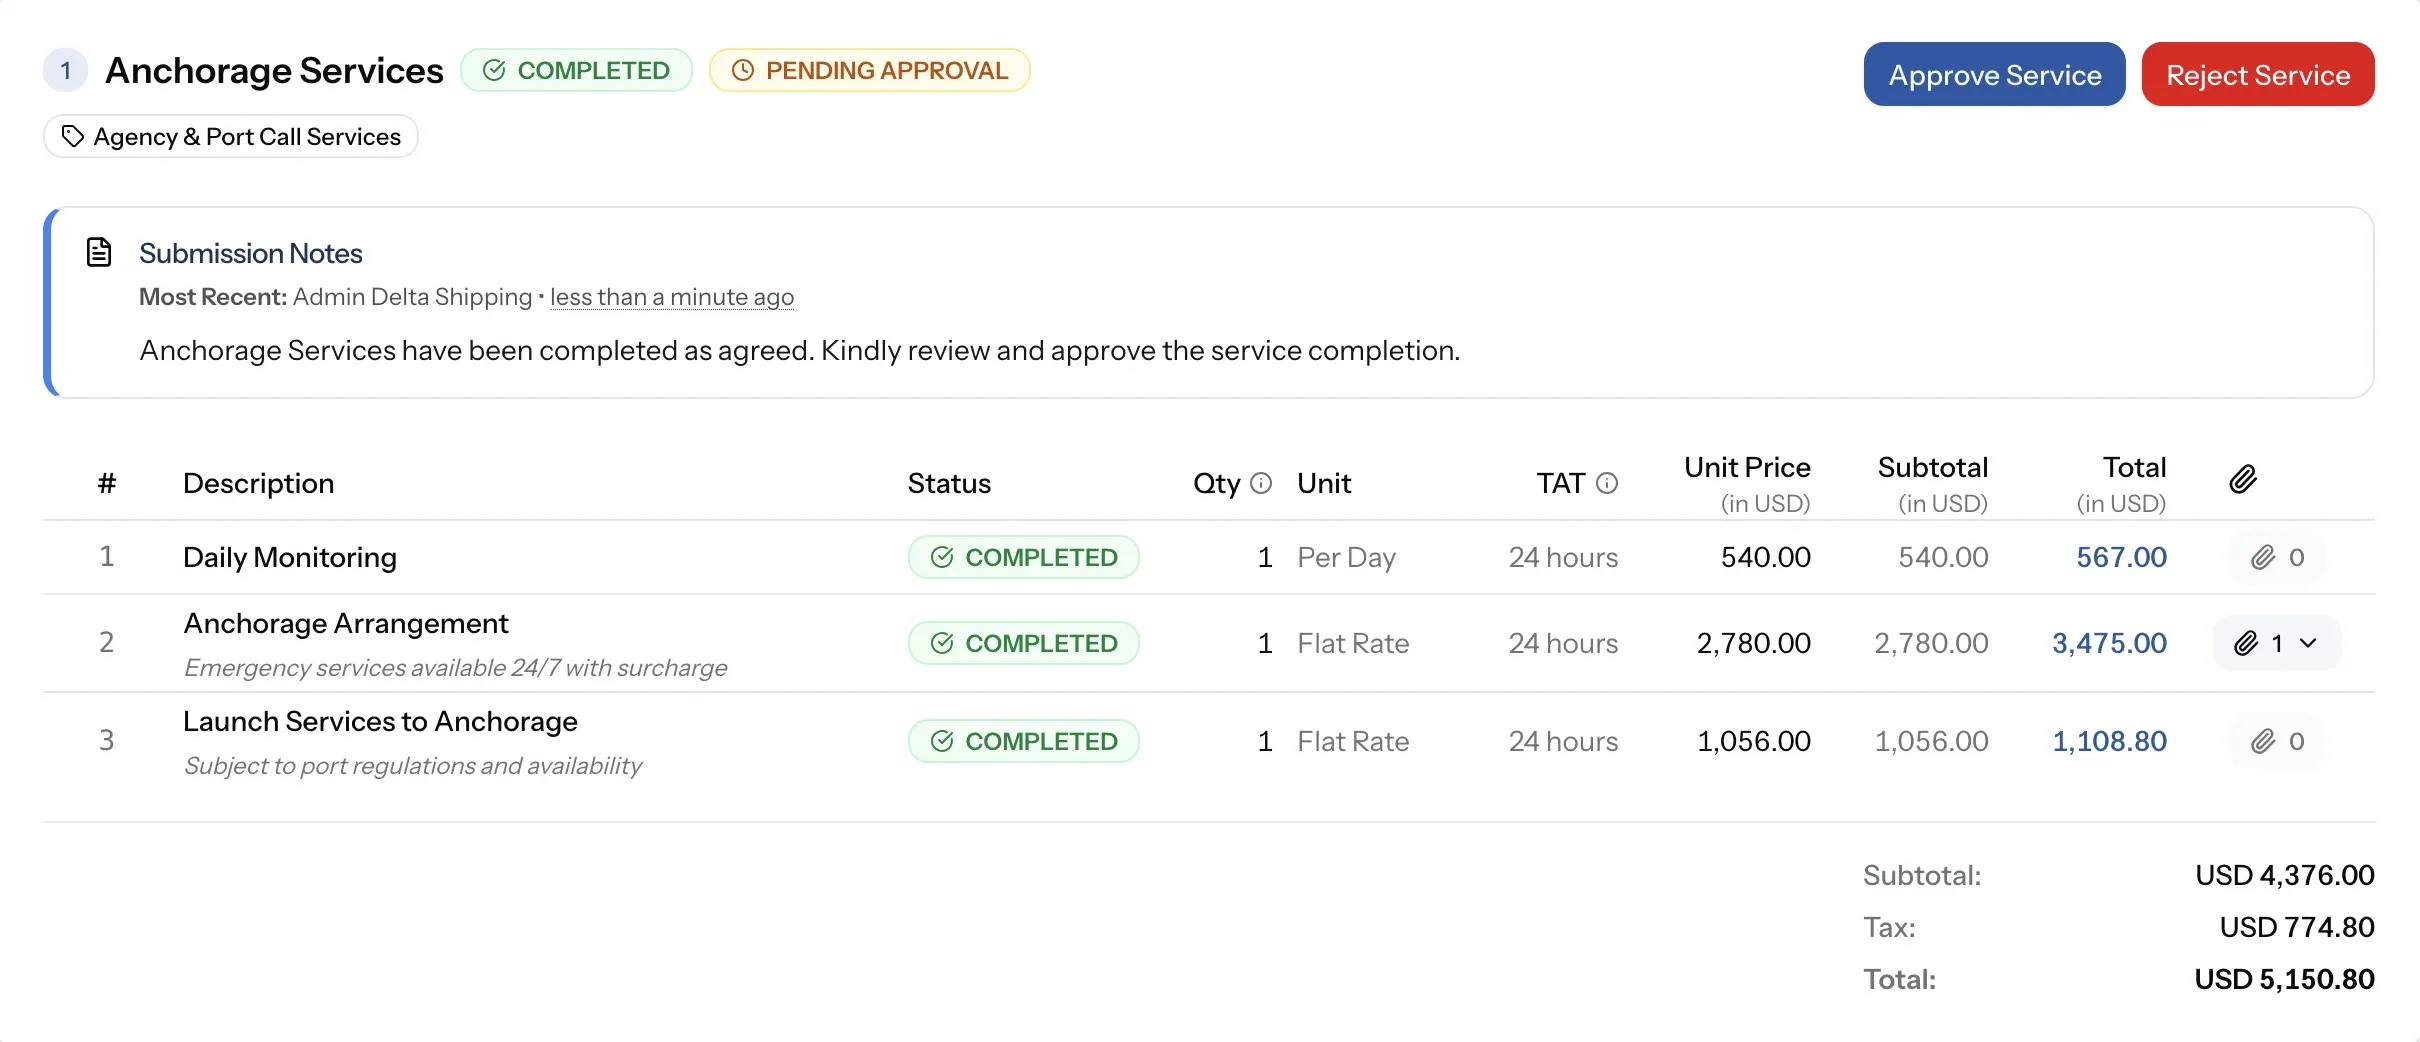Open Daily Monitoring attachments badge showing 0
The image size is (2420, 1042).
[2277, 557]
